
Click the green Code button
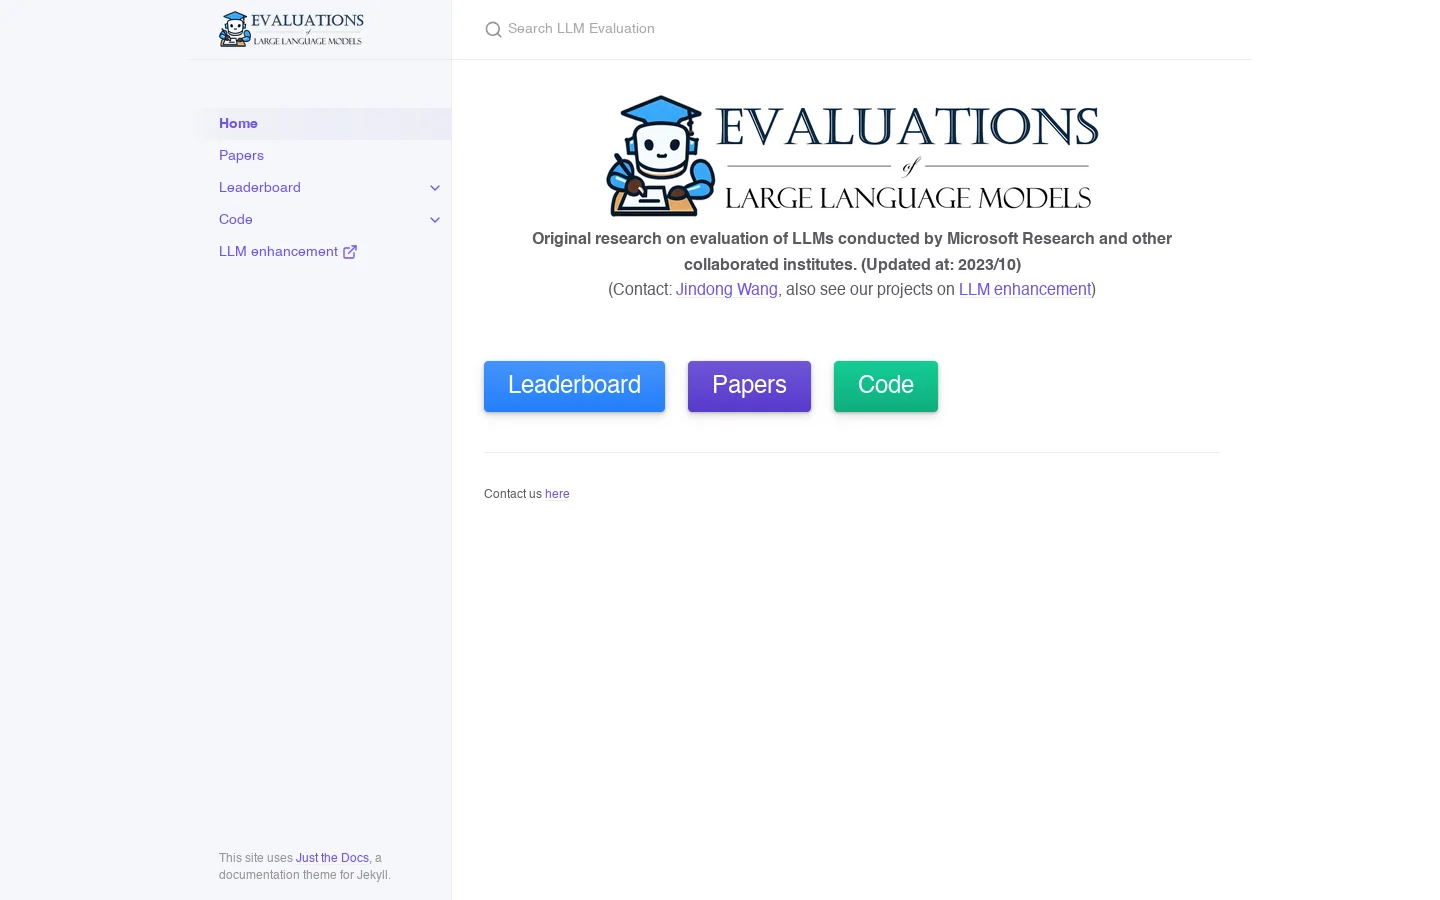(x=886, y=386)
